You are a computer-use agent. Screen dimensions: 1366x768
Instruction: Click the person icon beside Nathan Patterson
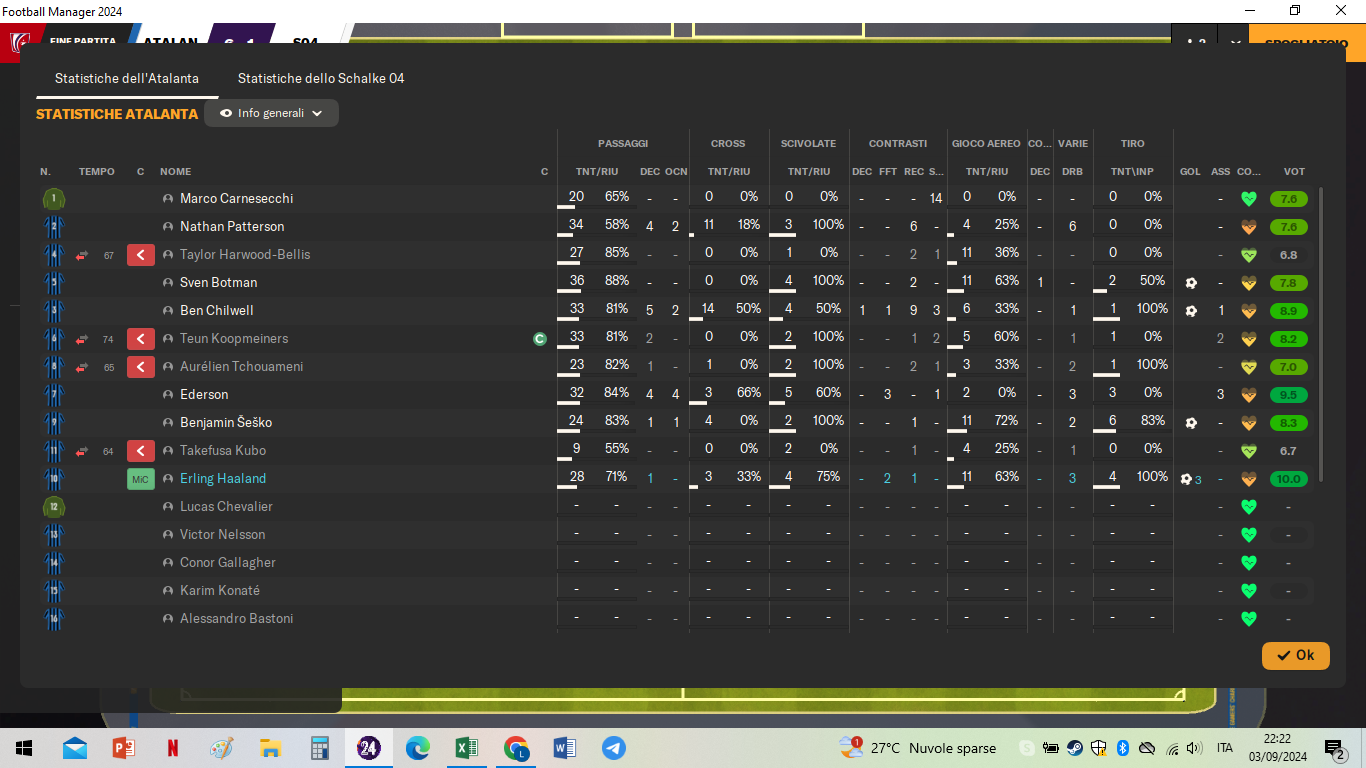coord(168,226)
